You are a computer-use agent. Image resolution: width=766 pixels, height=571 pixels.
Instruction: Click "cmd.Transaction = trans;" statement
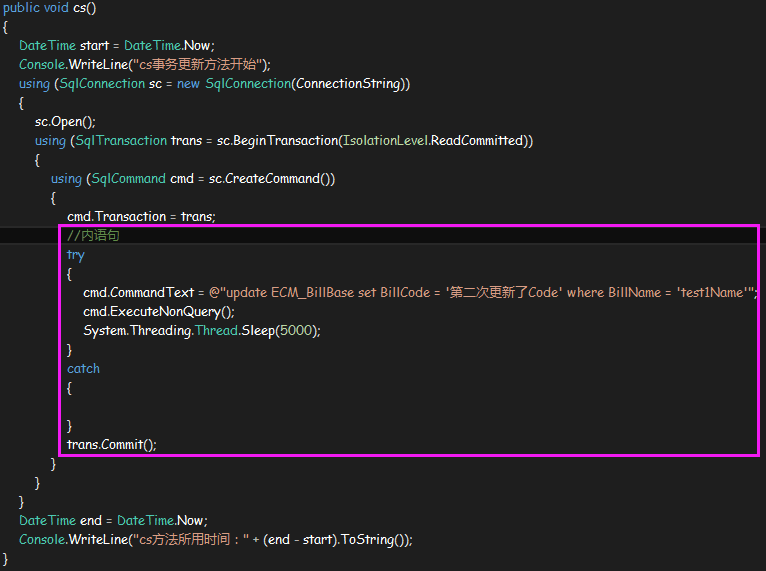click(x=141, y=216)
